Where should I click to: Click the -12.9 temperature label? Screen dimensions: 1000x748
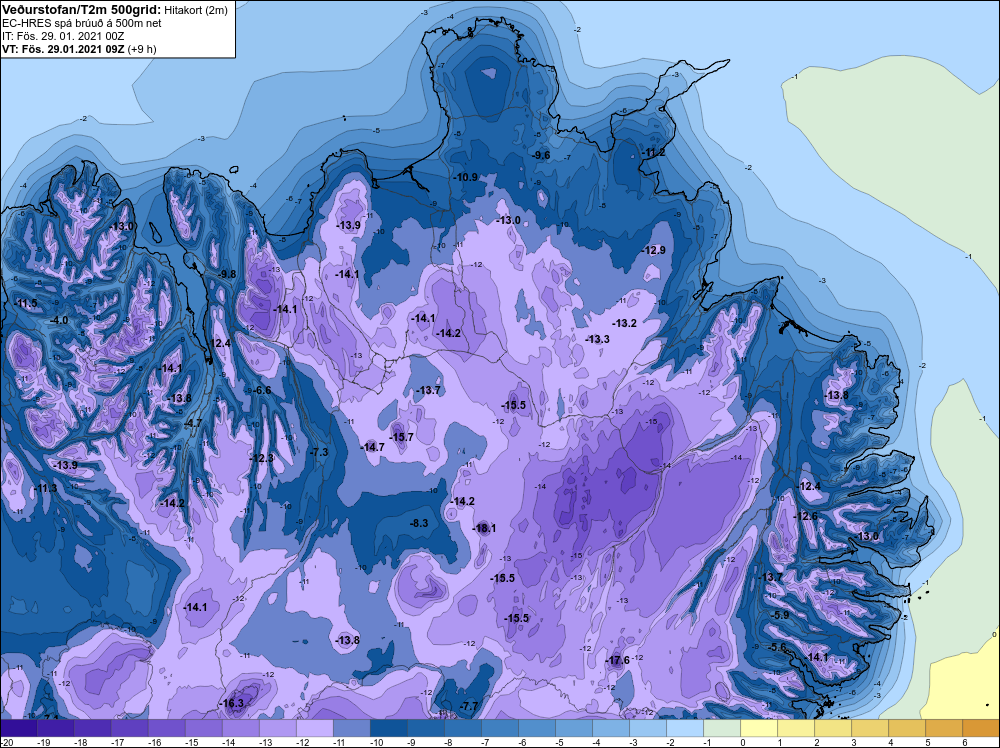click(654, 250)
